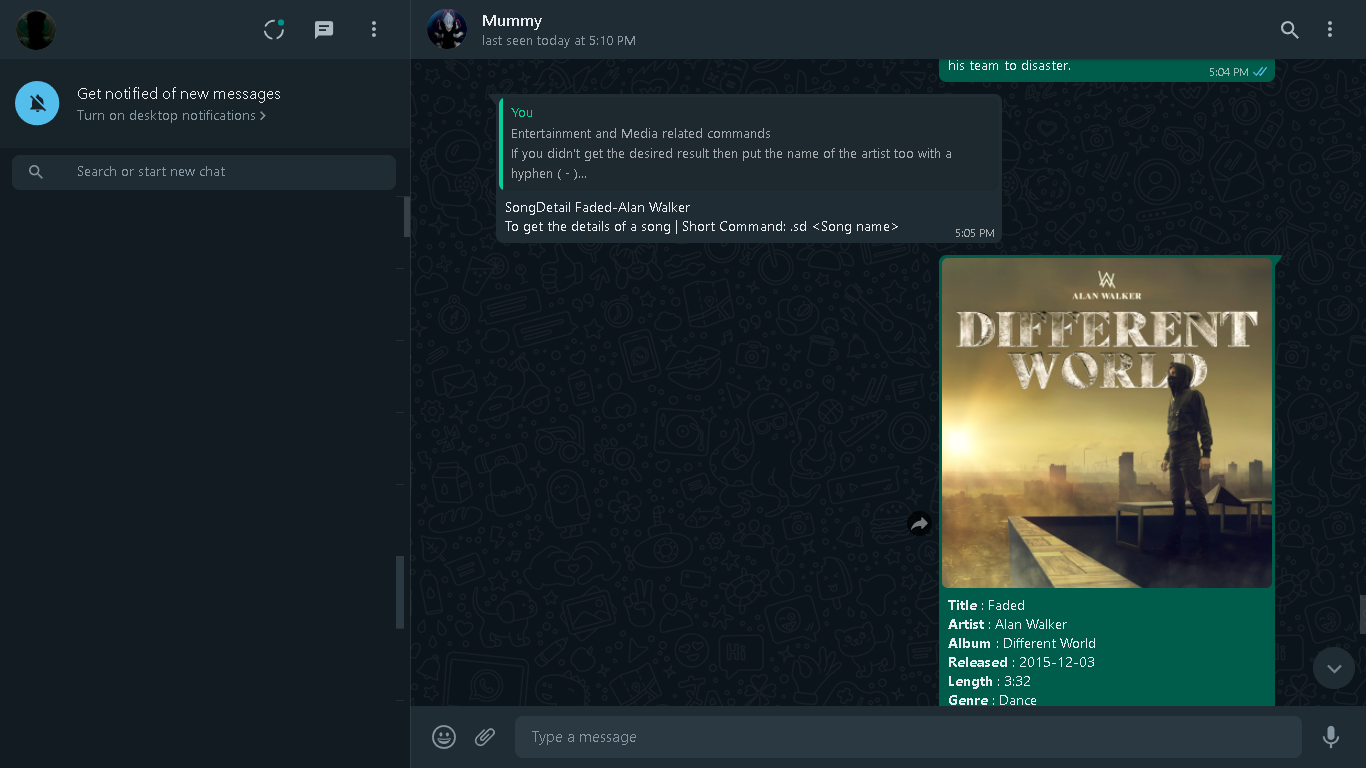The width and height of the screenshot is (1366, 768).
Task: Click the 5:05 PM message timestamp
Action: (975, 233)
